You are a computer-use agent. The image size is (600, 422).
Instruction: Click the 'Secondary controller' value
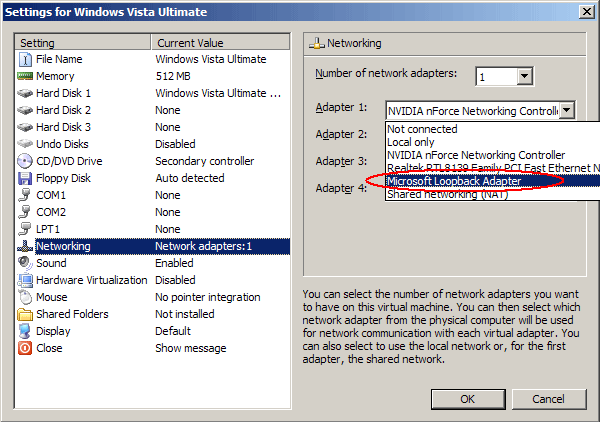pos(204,161)
